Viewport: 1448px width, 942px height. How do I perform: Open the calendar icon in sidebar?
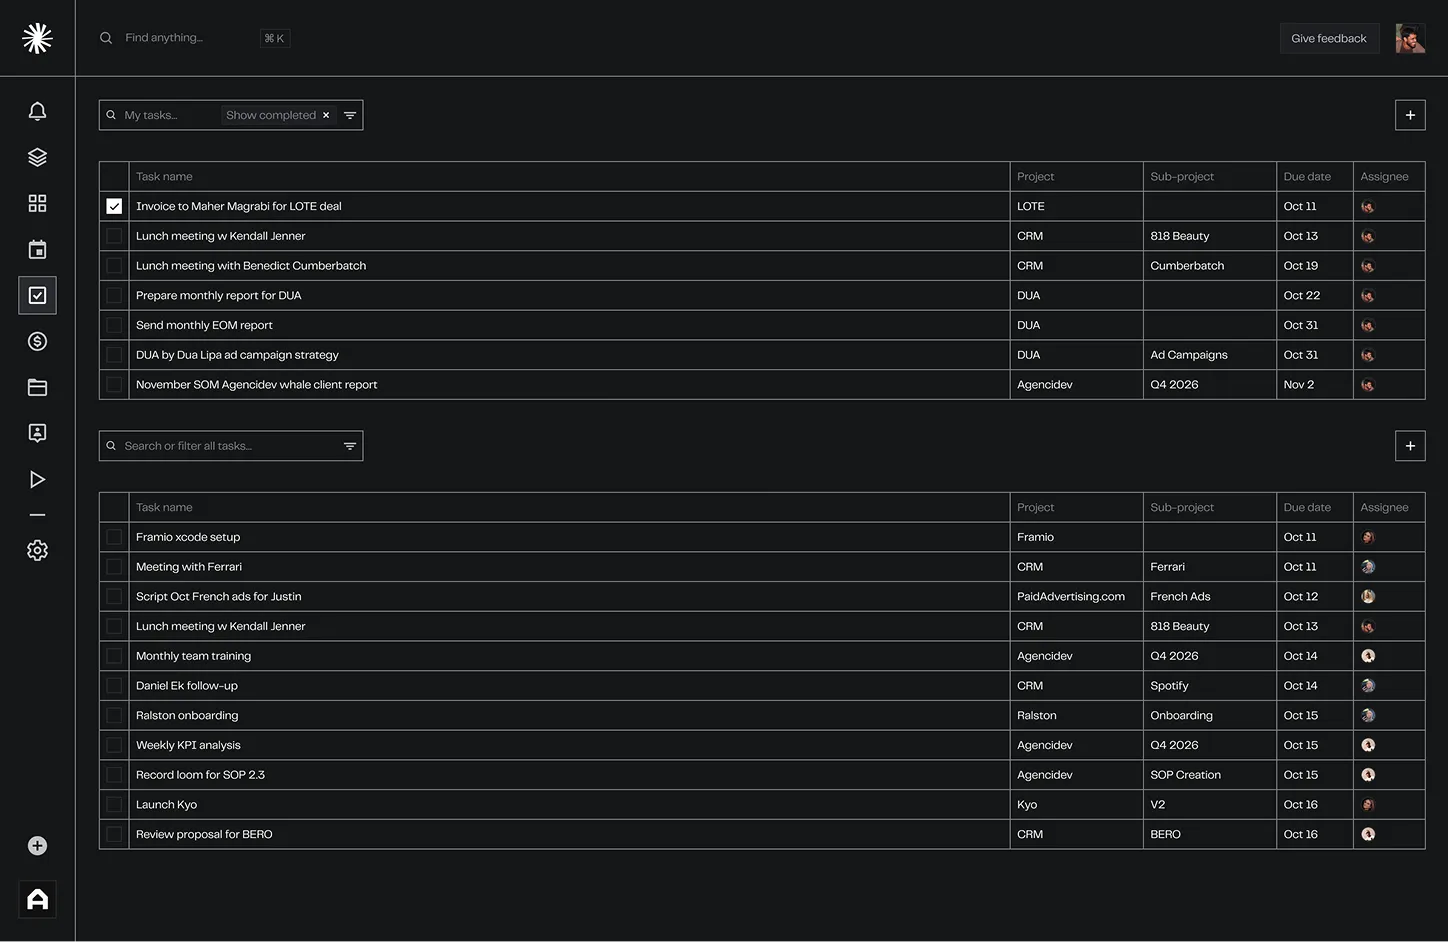(x=37, y=249)
